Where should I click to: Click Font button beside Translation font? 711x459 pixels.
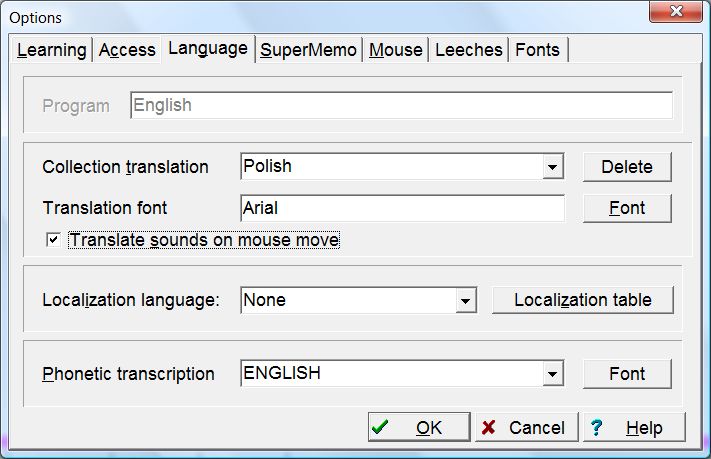pos(627,208)
